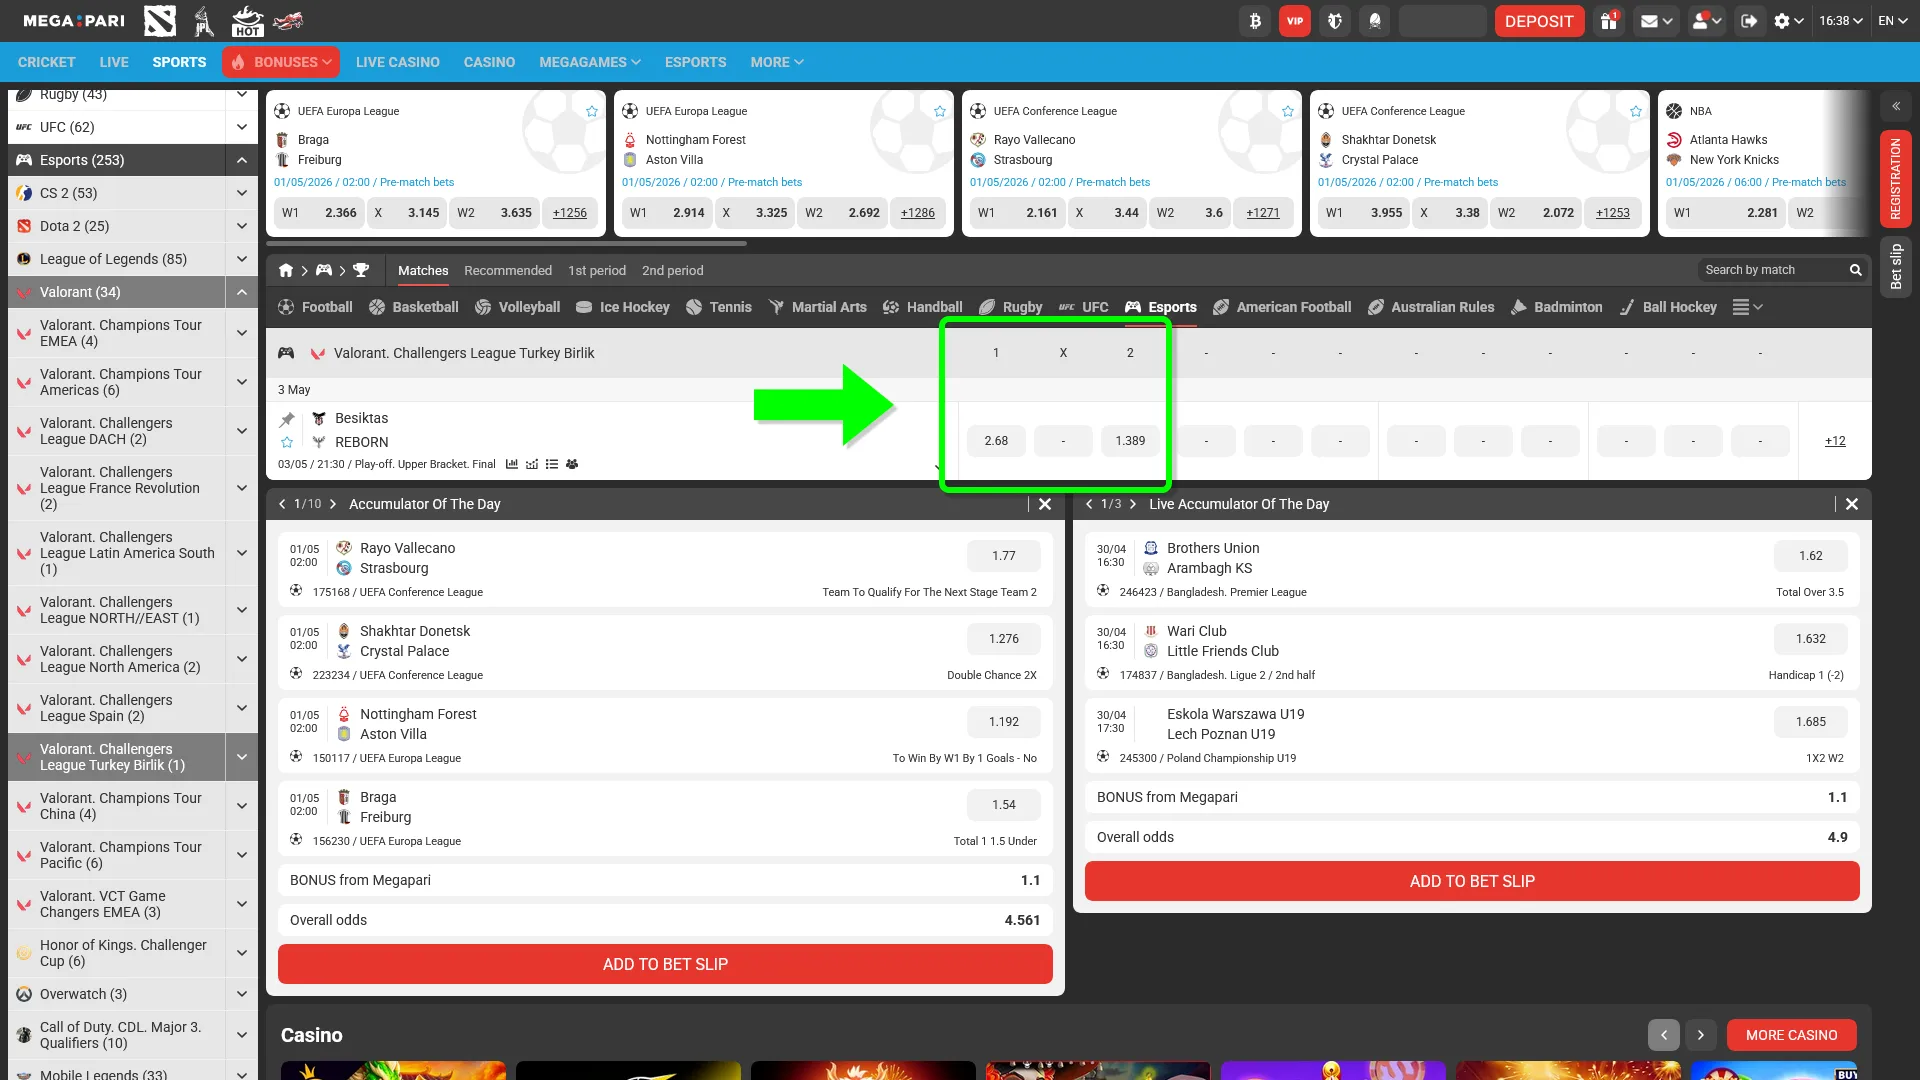The height and width of the screenshot is (1080, 1920).
Task: Click the Dota 2 logo shortcut in header
Action: (x=160, y=21)
